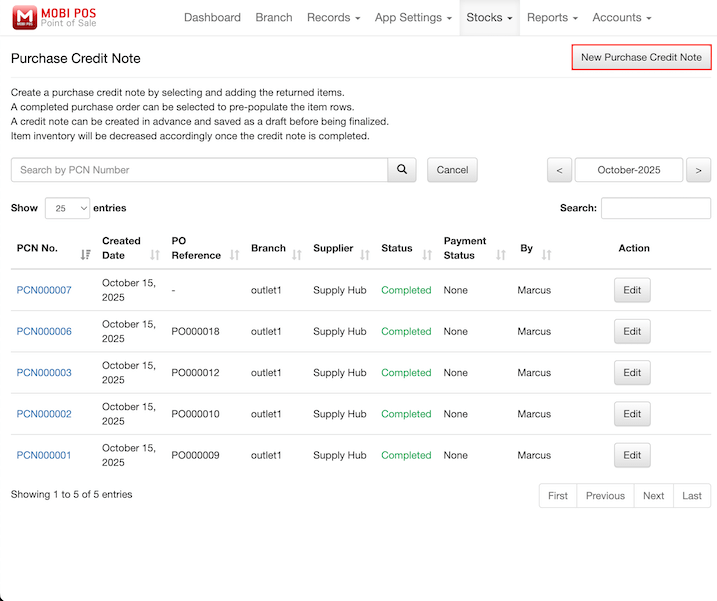Expand the Reports menu
The height and width of the screenshot is (601, 717).
coord(552,17)
